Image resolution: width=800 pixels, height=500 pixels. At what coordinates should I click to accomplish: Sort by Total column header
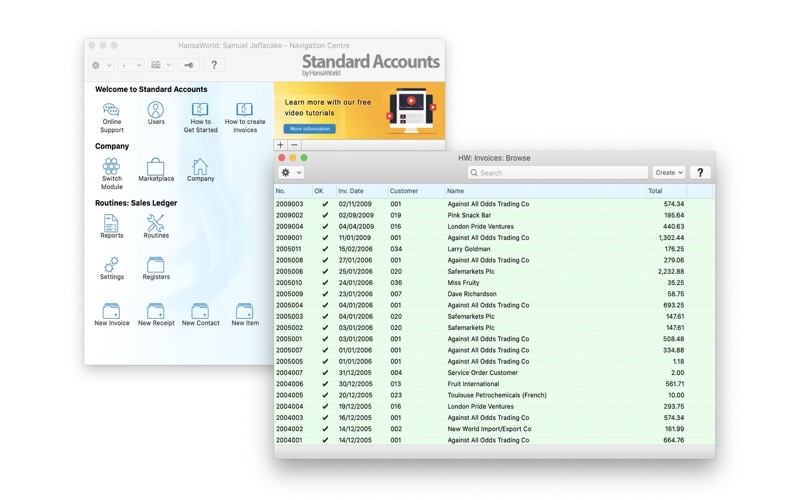(666, 191)
